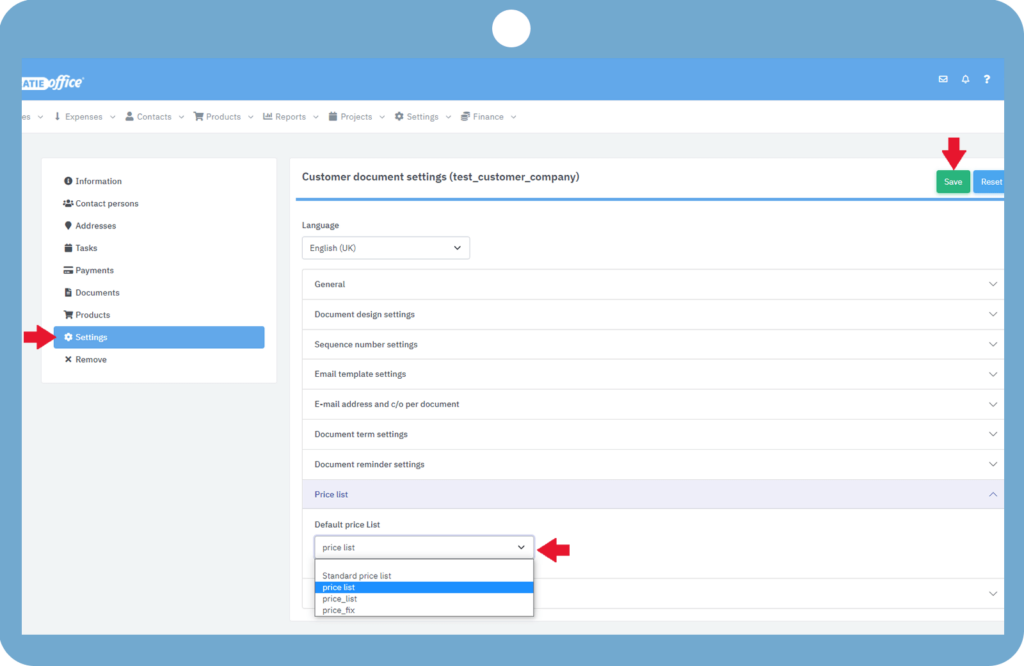
Task: Open the Finance menu in navbar
Action: 488,117
